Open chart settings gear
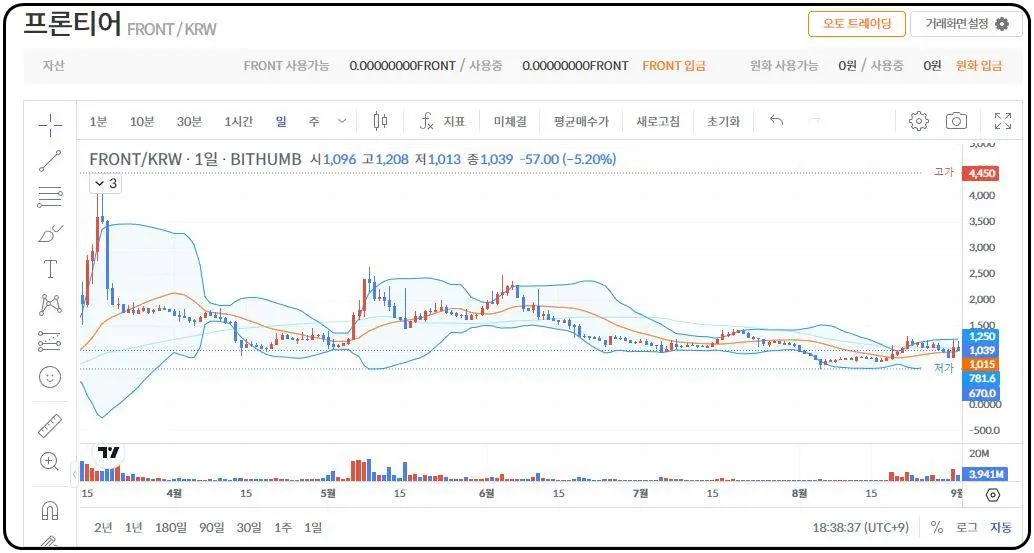1034x553 pixels. coord(919,121)
